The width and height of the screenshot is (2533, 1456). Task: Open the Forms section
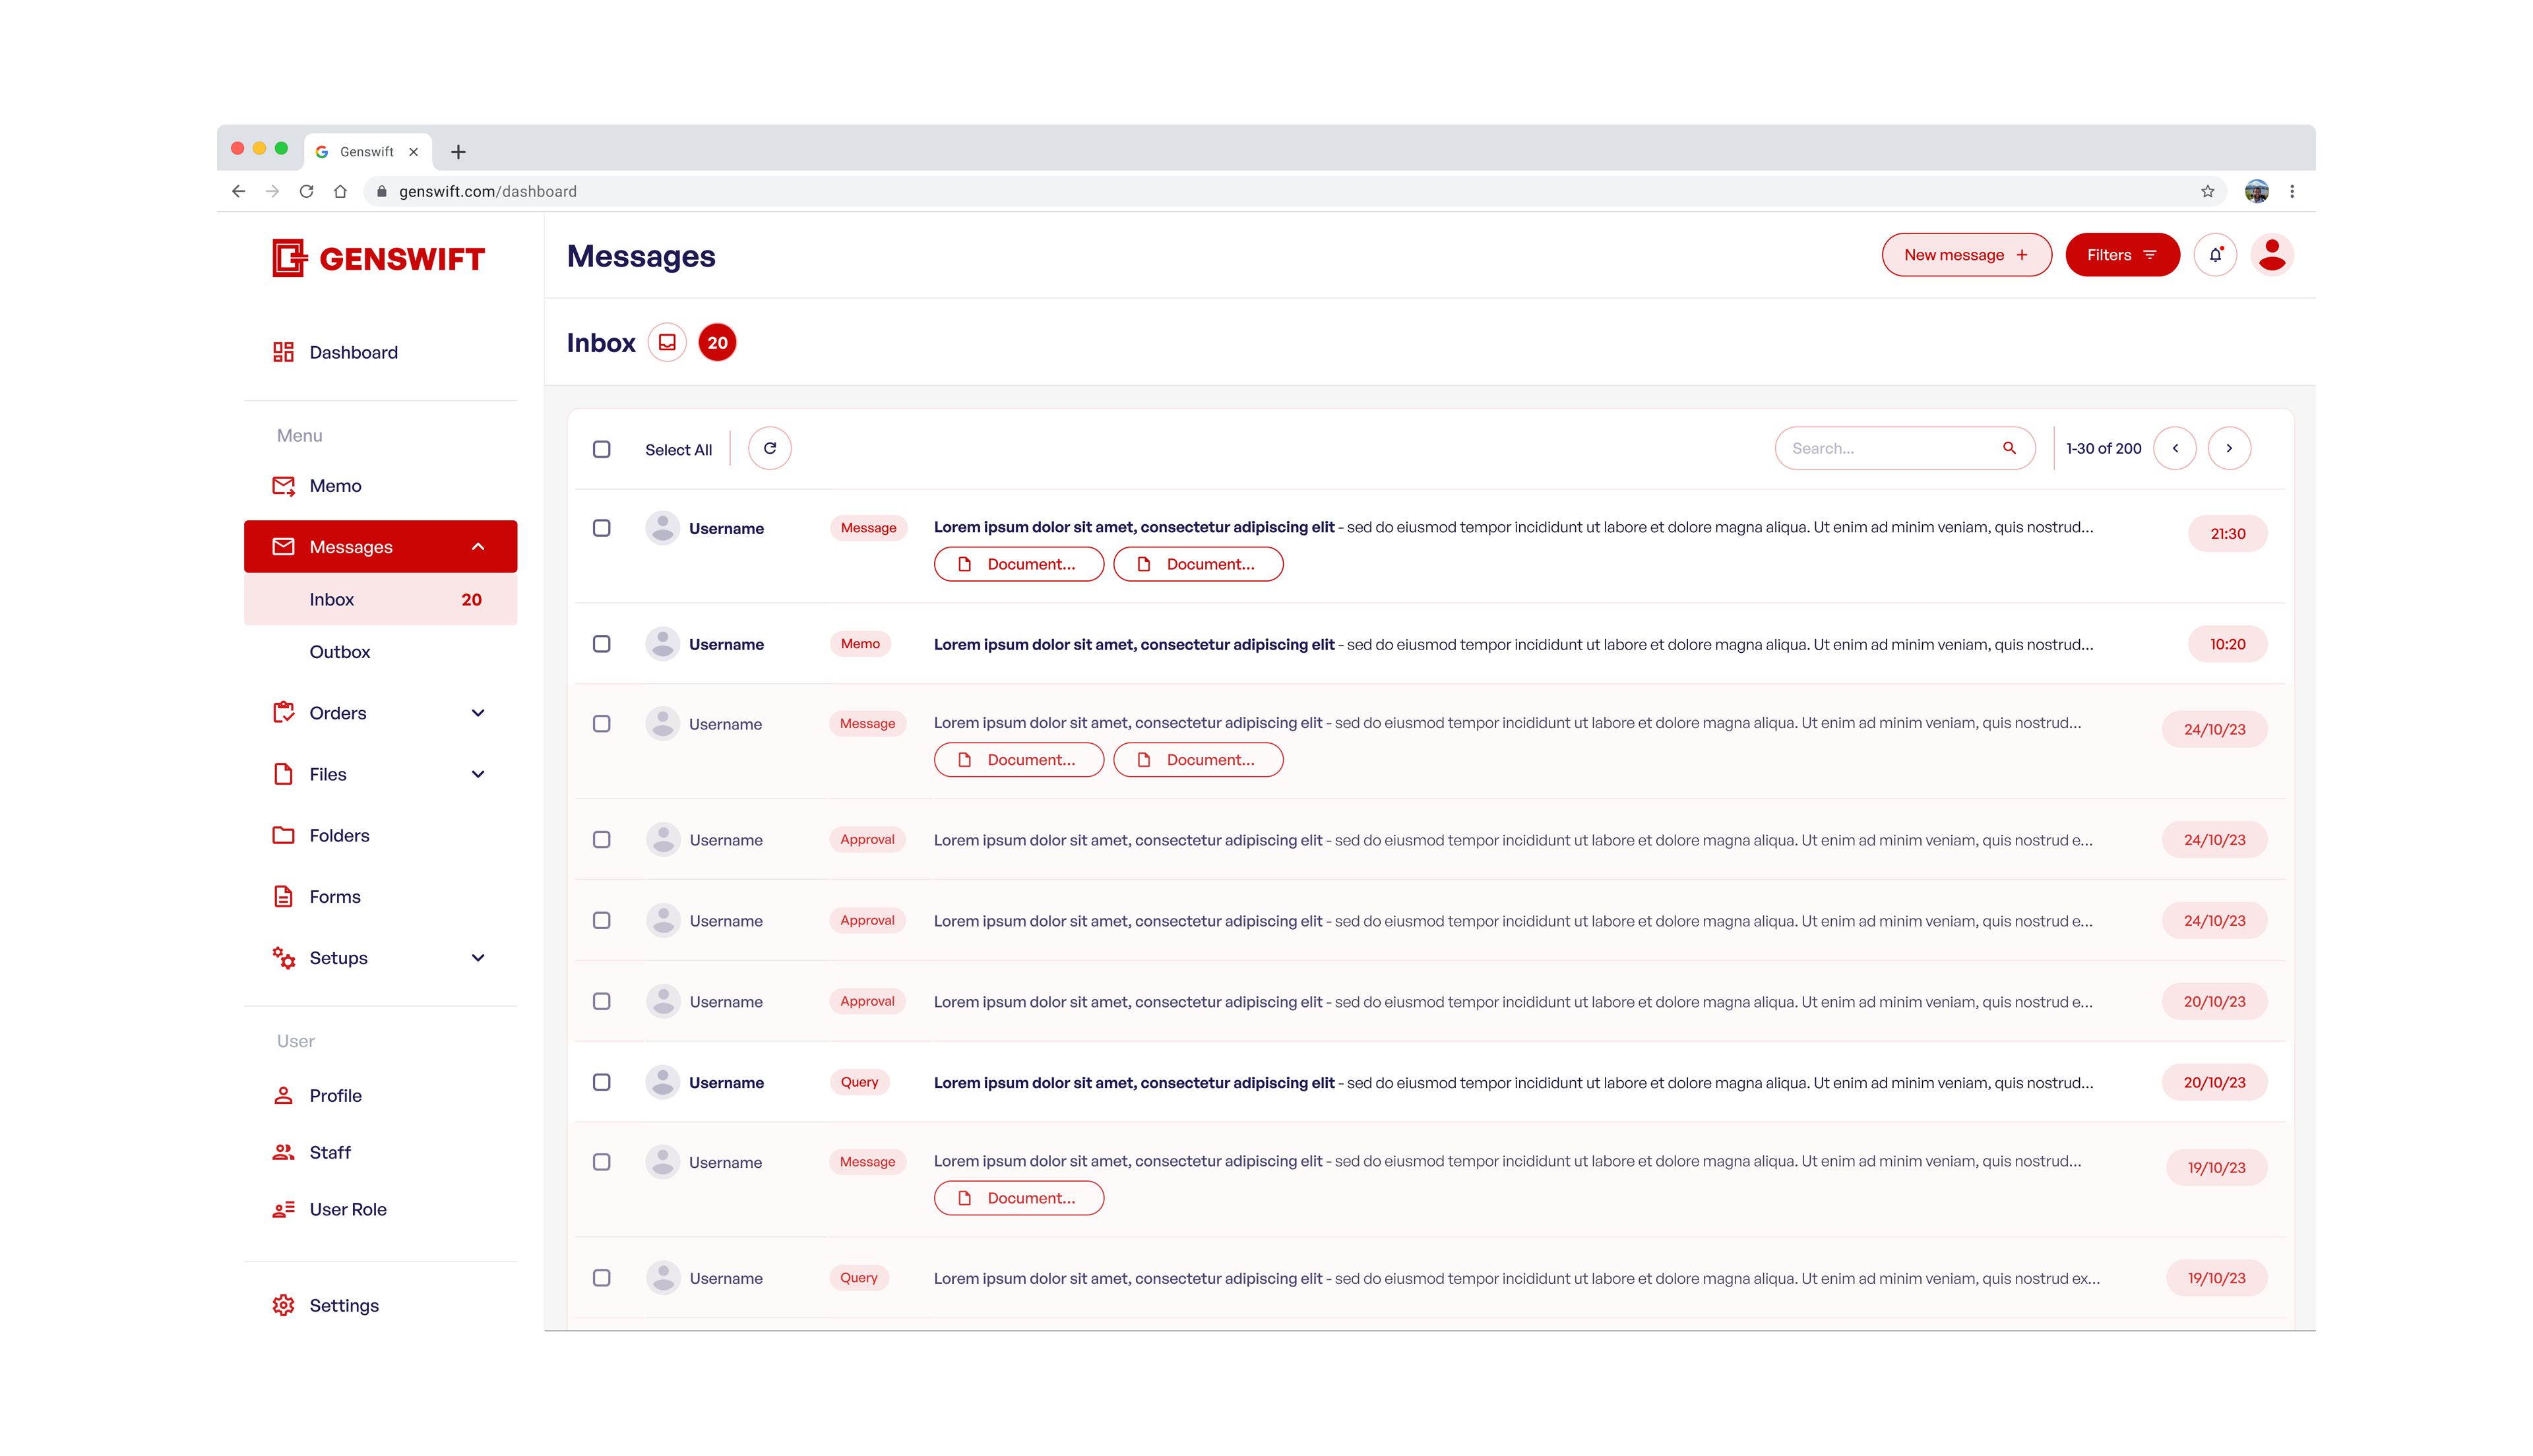click(335, 896)
